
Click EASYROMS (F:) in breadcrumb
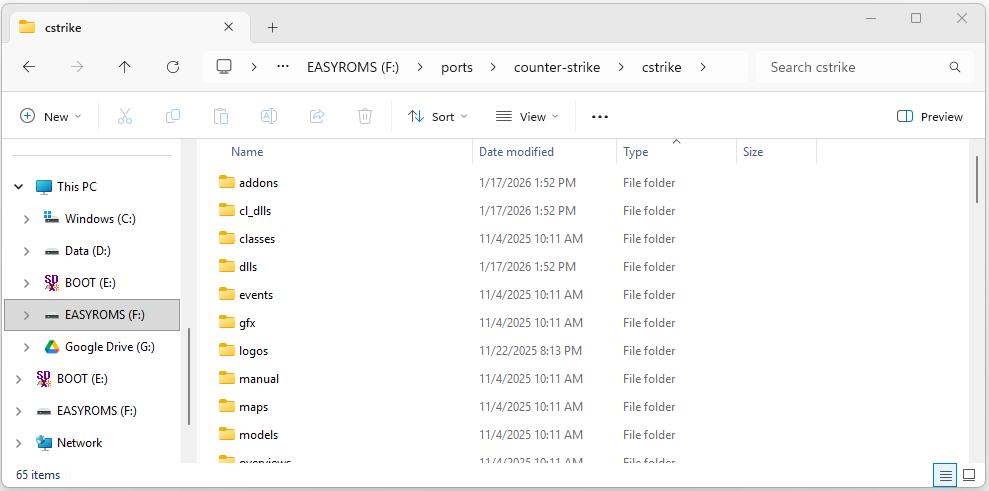353,67
